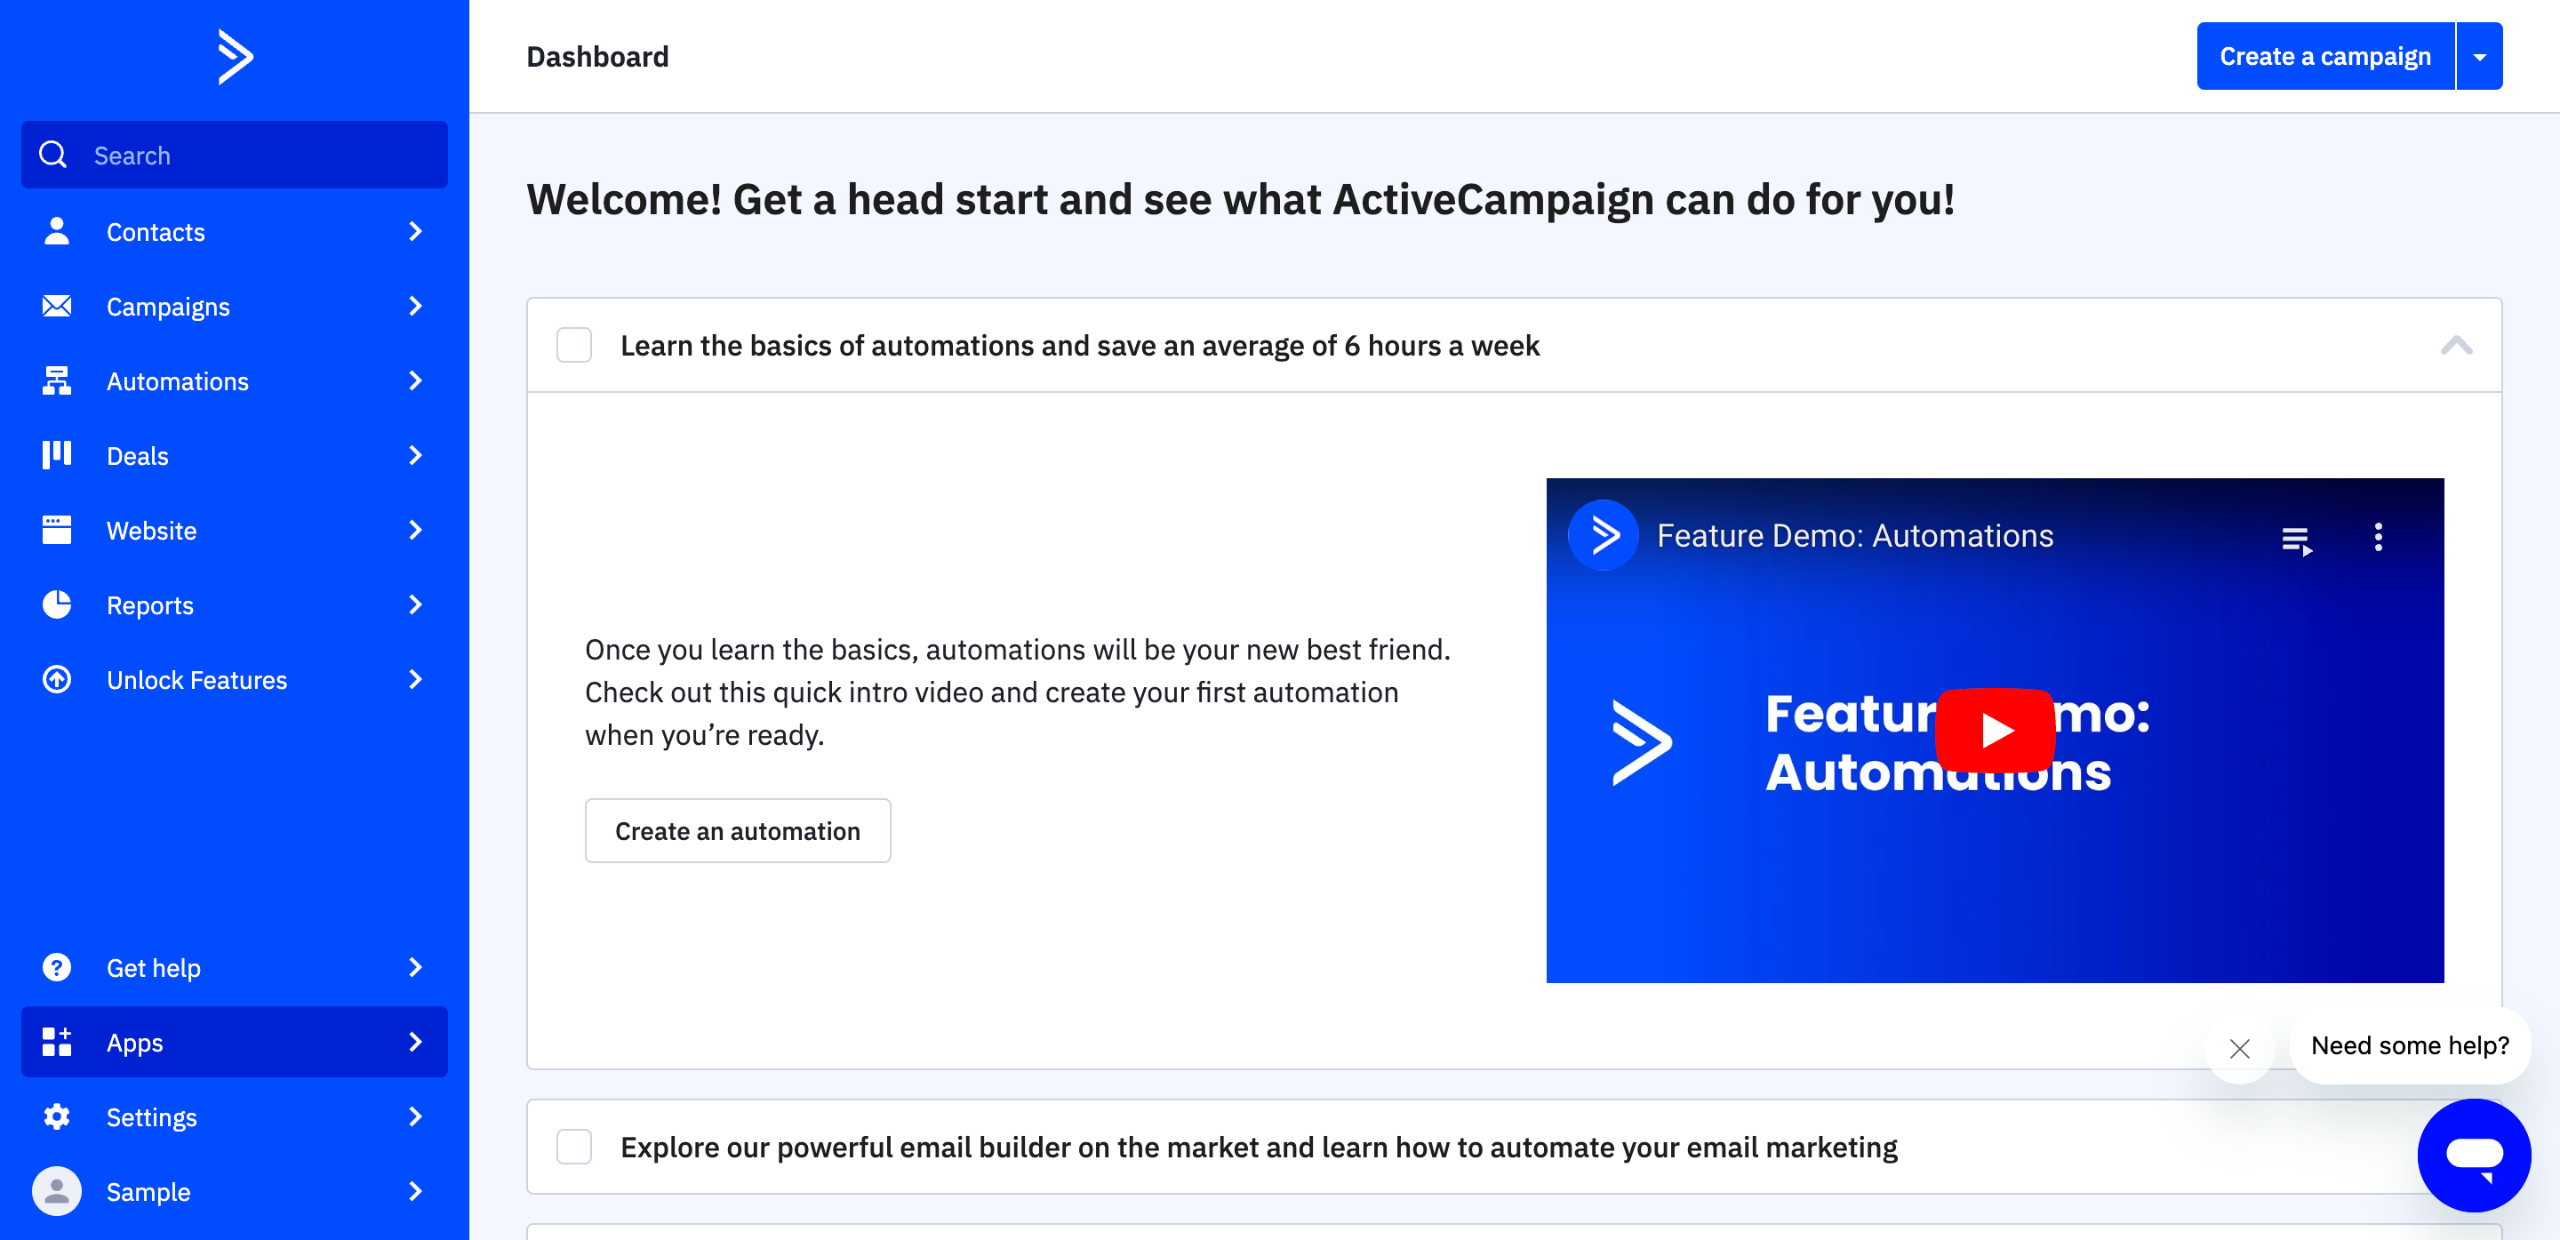Select Unlock Features in the sidebar
This screenshot has width=2560, height=1240.
tap(197, 680)
